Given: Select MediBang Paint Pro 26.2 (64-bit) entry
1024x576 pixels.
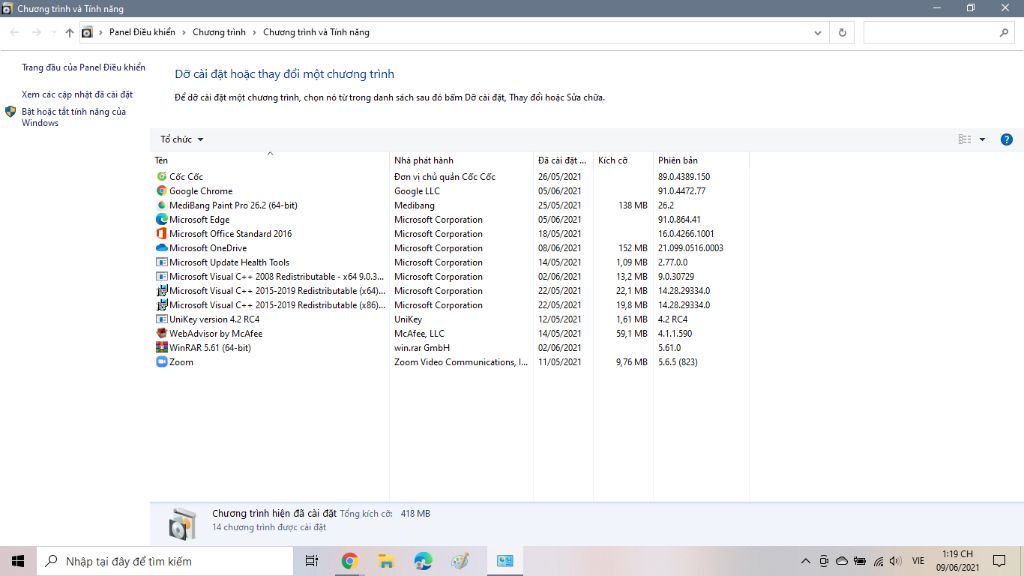Looking at the screenshot, I should pyautogui.click(x=233, y=205).
